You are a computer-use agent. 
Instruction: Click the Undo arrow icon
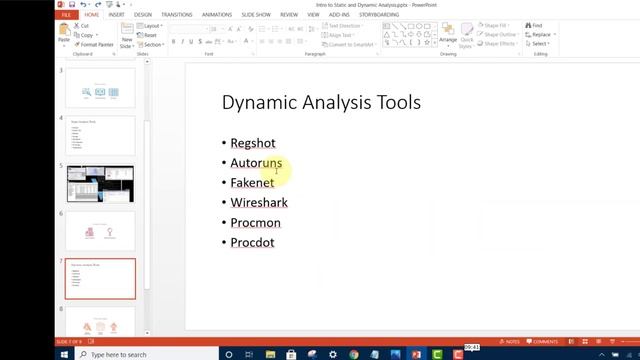point(83,4)
